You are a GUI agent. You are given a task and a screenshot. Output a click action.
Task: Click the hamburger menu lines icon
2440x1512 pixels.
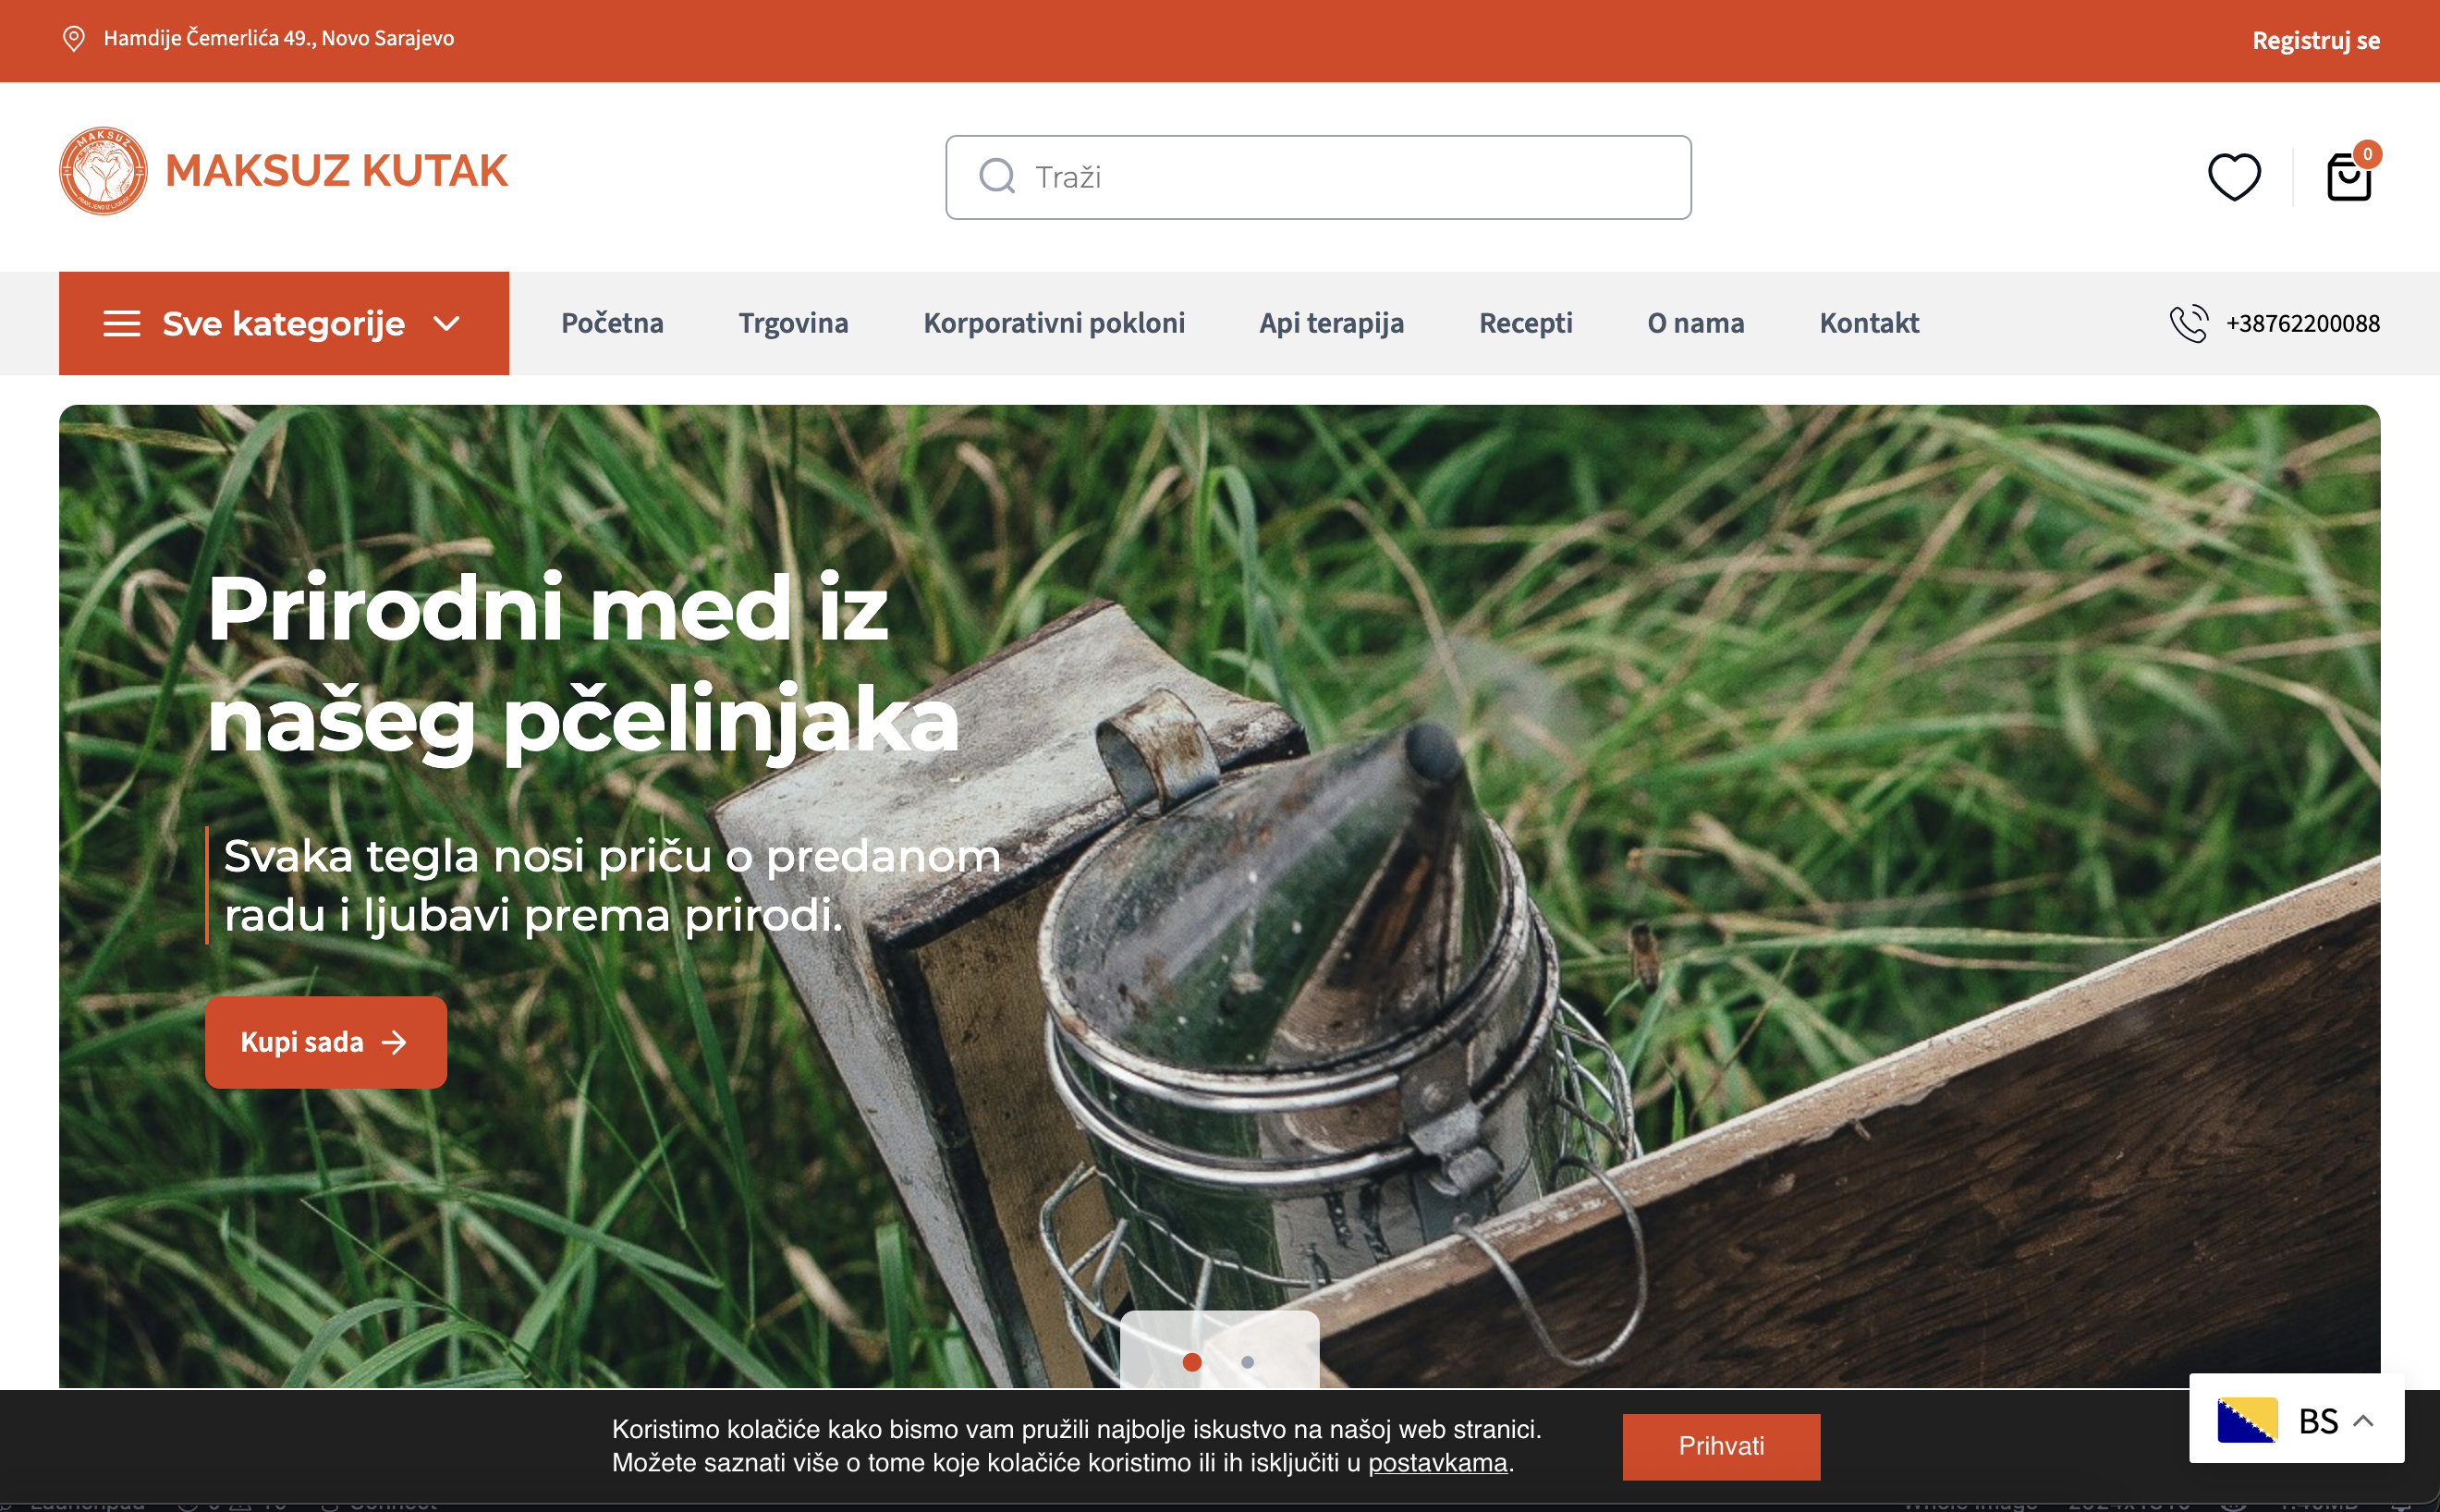[x=122, y=324]
